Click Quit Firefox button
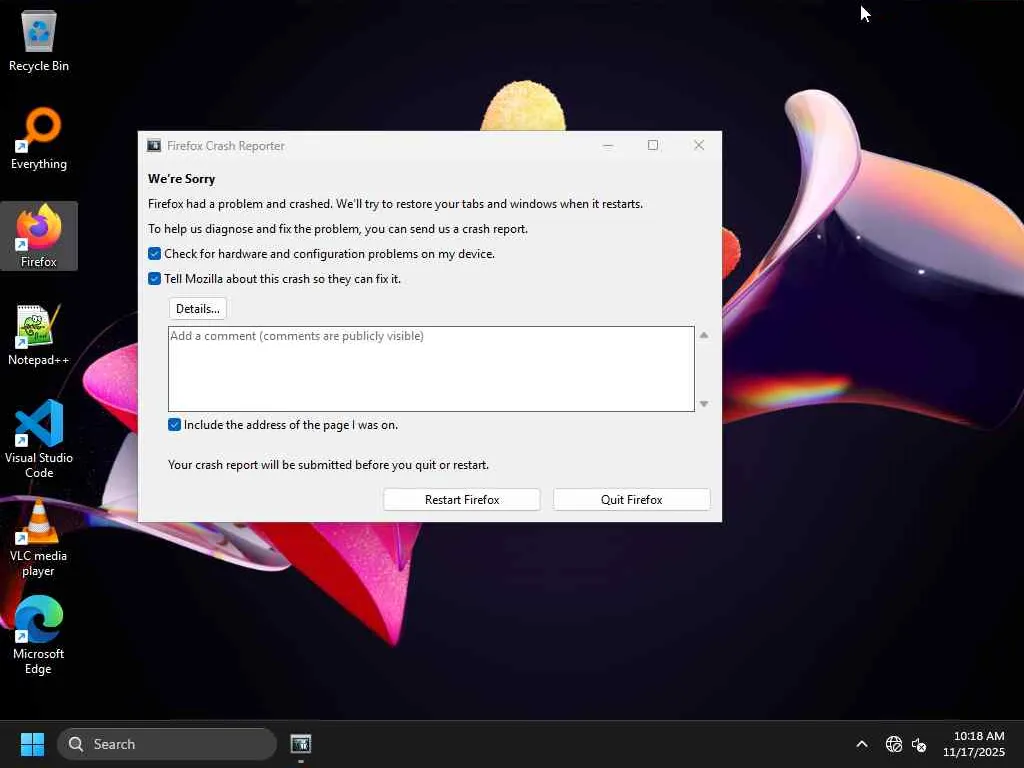 [x=632, y=500]
